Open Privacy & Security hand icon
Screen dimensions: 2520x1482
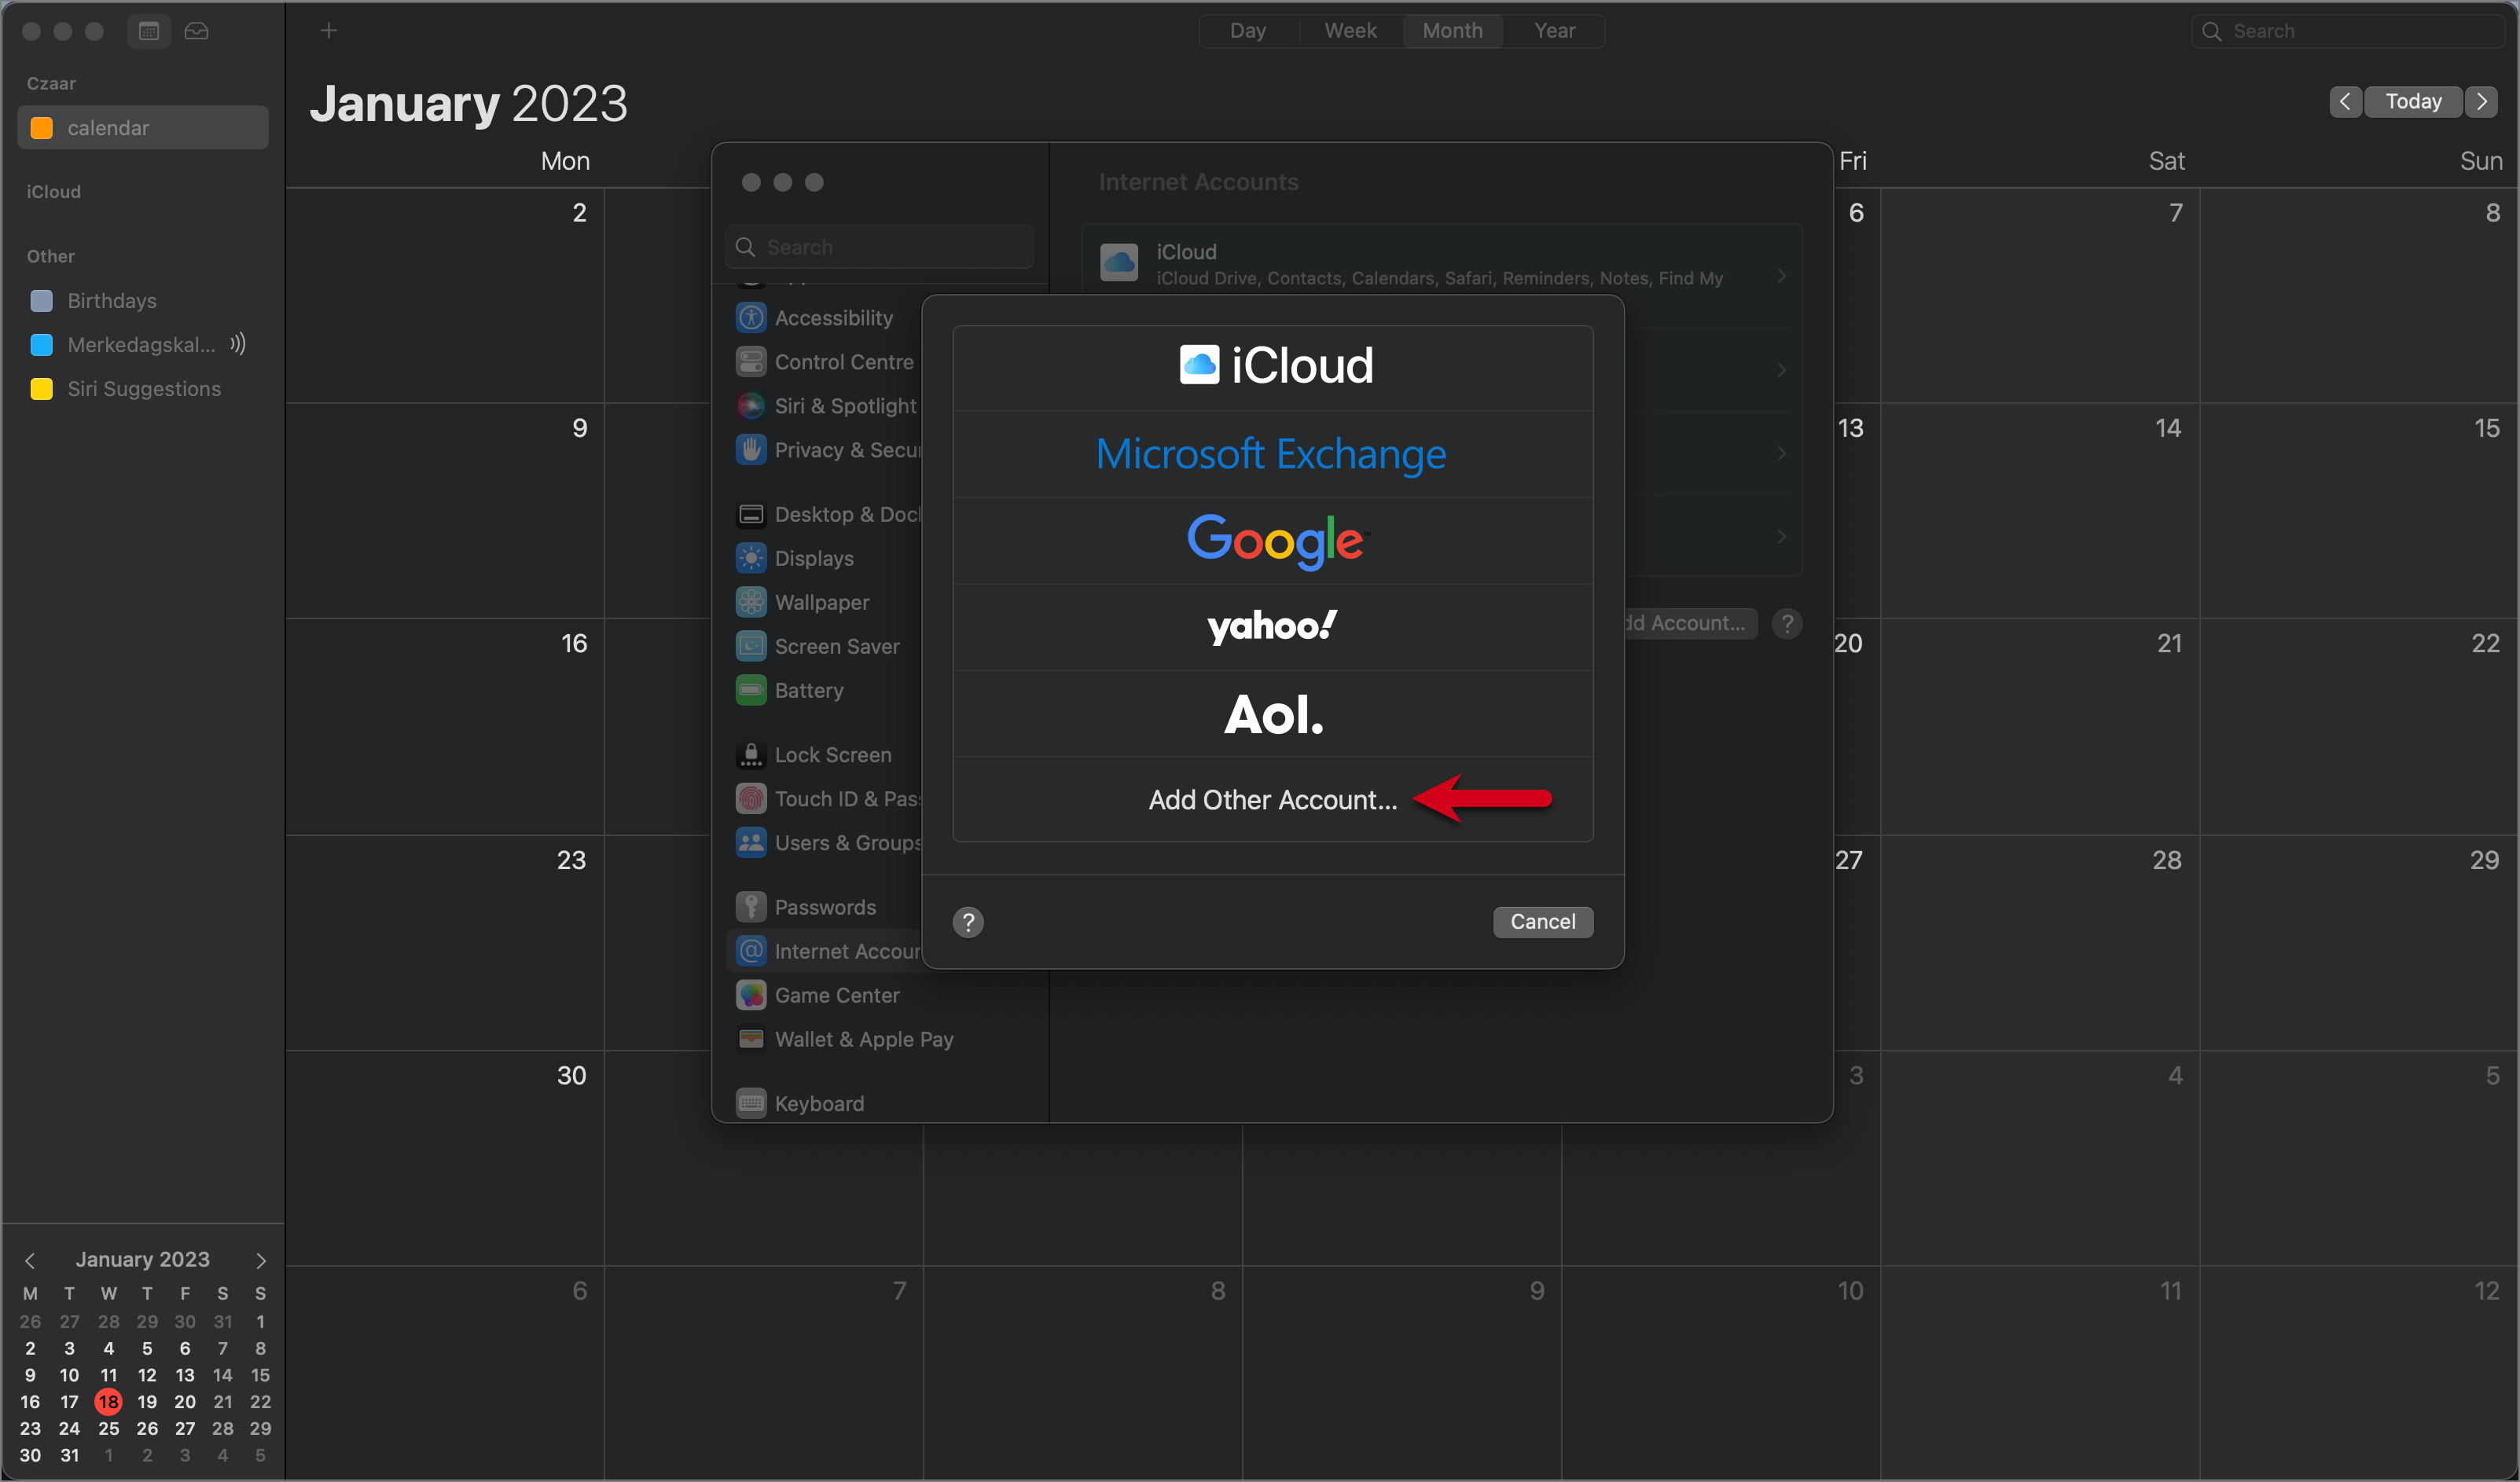click(751, 450)
